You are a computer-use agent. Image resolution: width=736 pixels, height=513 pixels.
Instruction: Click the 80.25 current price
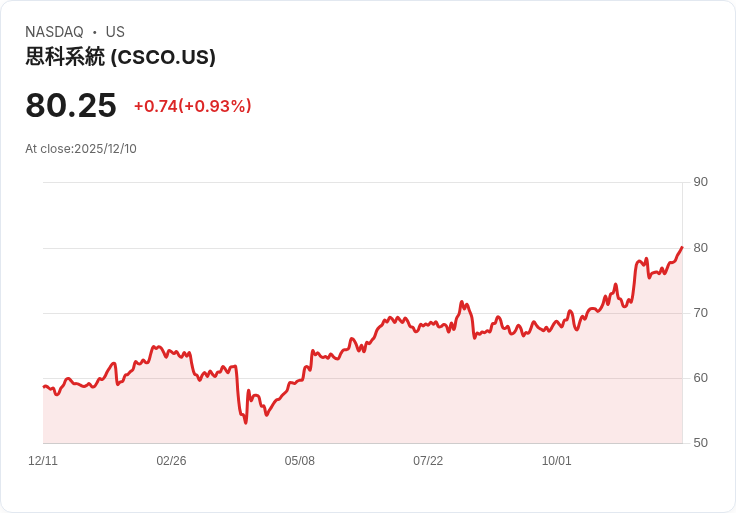[71, 105]
